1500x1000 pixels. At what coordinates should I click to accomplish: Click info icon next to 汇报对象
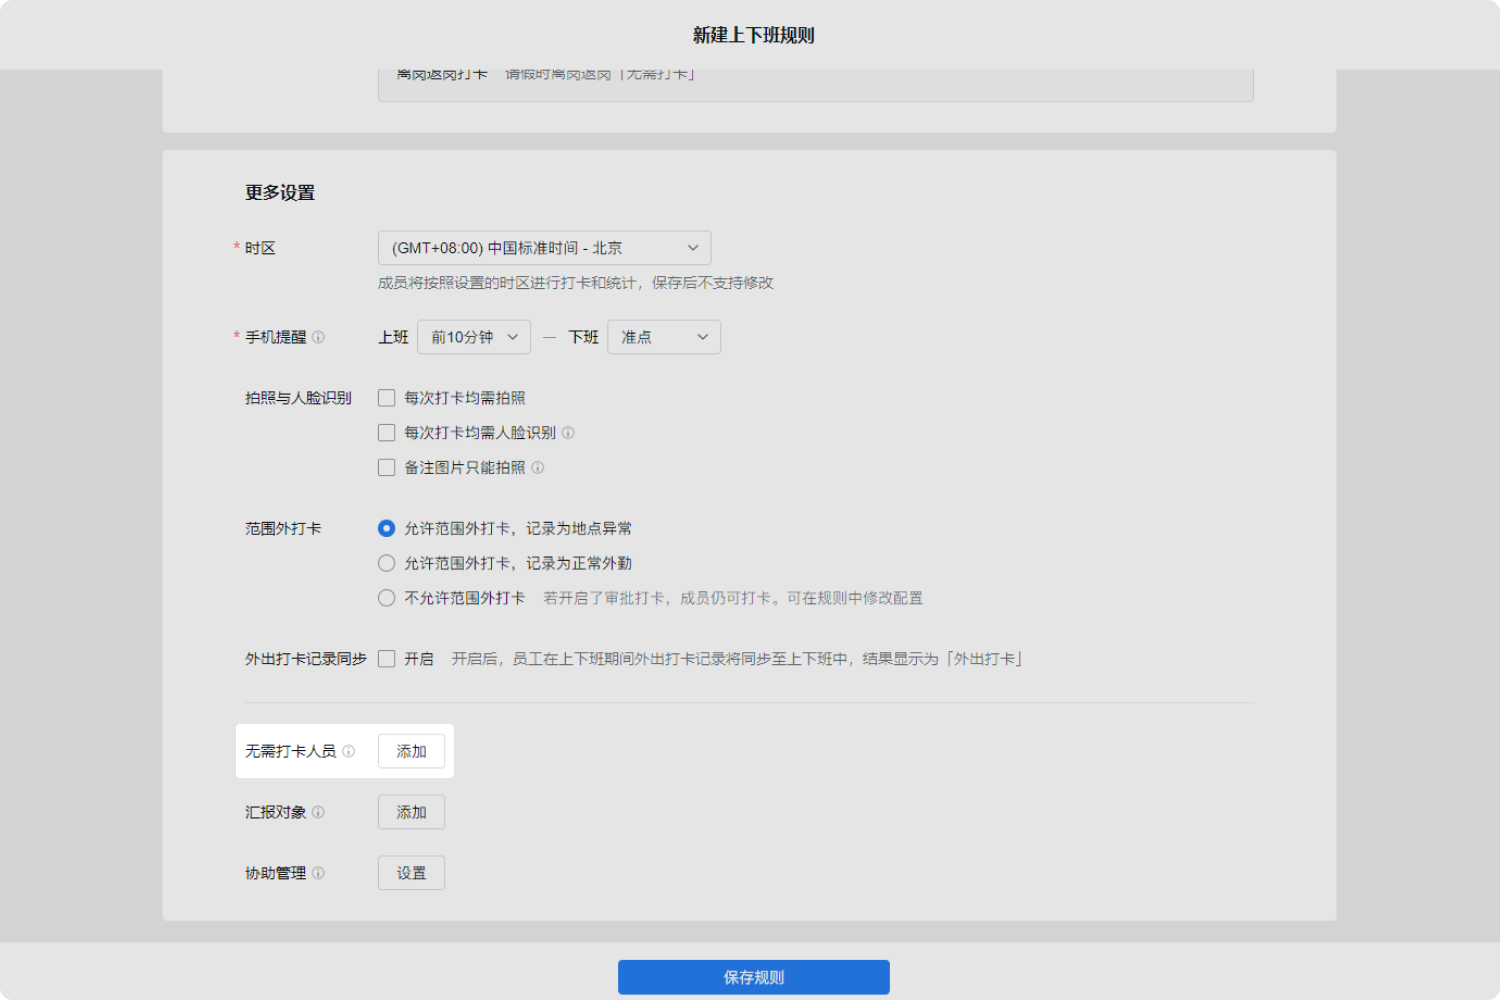[x=318, y=812]
